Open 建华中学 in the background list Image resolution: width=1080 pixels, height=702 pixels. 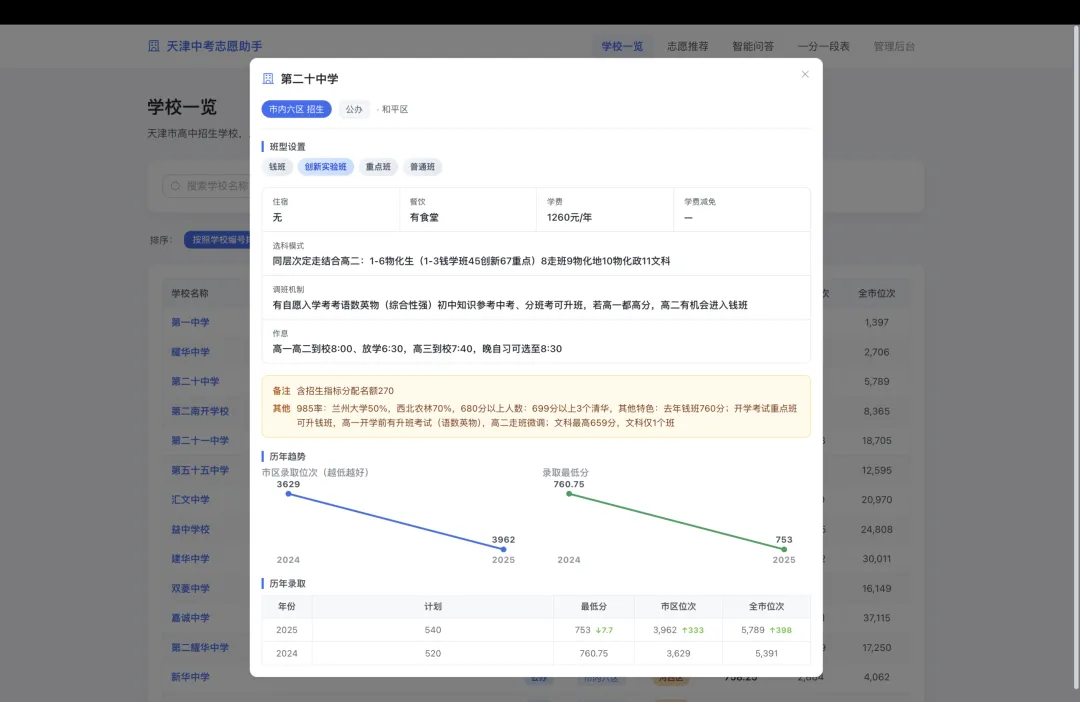pos(190,559)
